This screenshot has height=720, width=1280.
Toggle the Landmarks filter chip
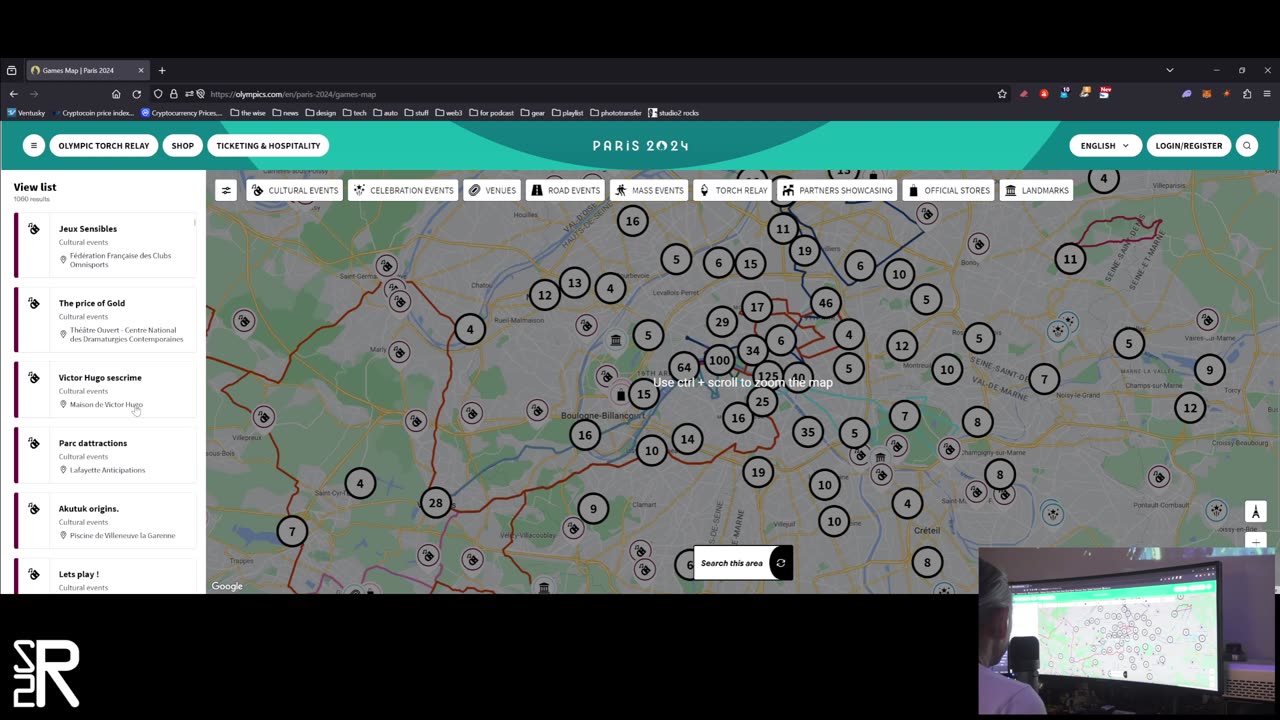[1037, 190]
